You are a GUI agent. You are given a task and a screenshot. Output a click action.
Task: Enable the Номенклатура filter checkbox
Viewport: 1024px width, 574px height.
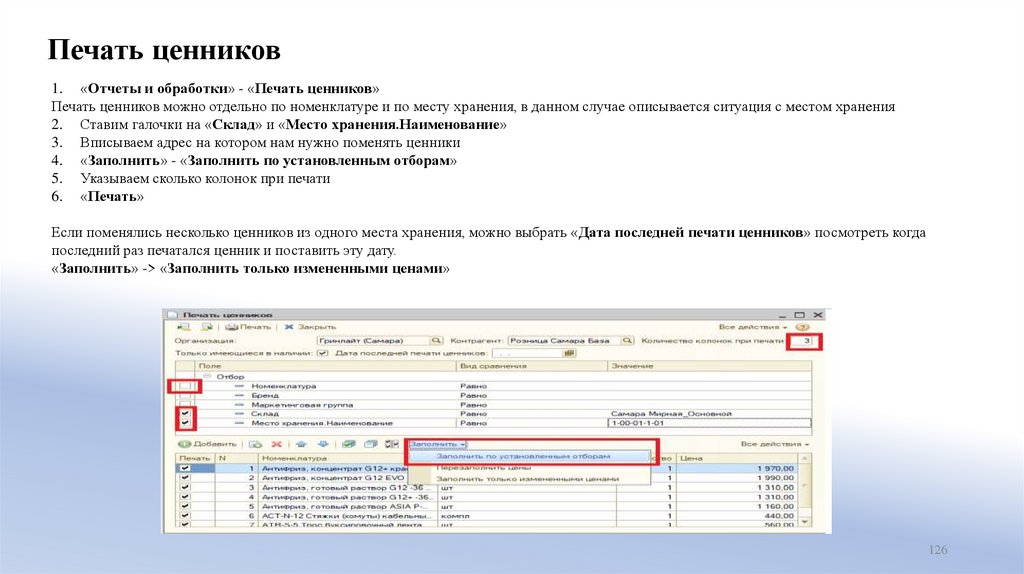point(185,387)
